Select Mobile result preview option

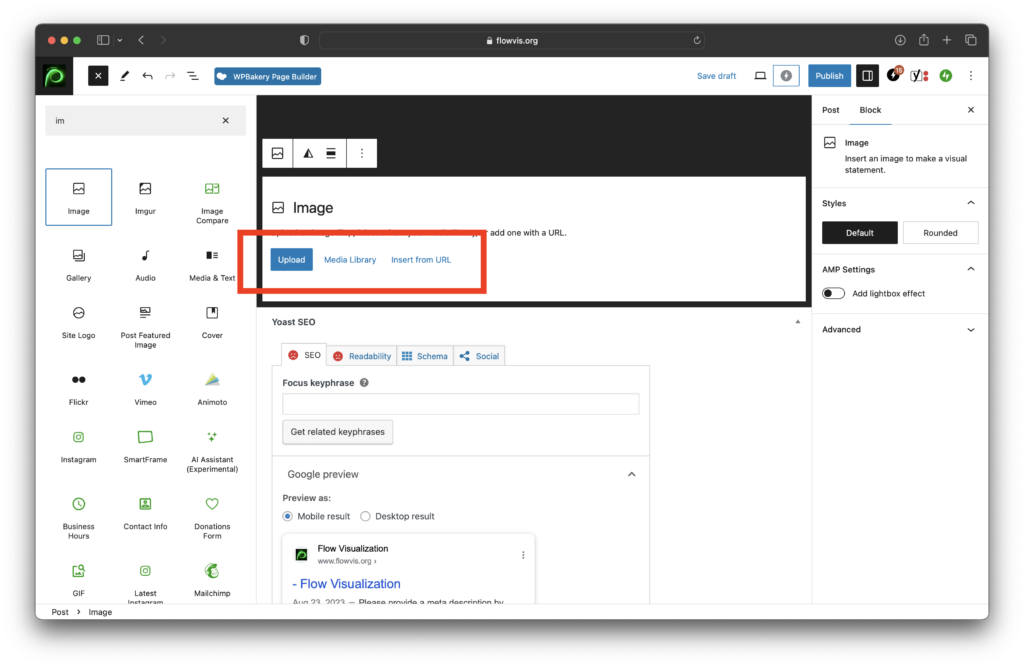pos(288,516)
